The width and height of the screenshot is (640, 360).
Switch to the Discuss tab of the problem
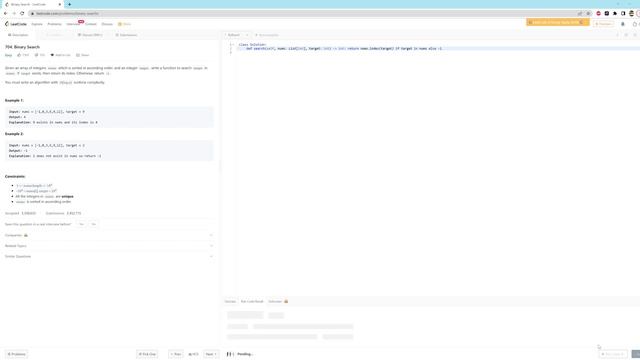pos(90,35)
